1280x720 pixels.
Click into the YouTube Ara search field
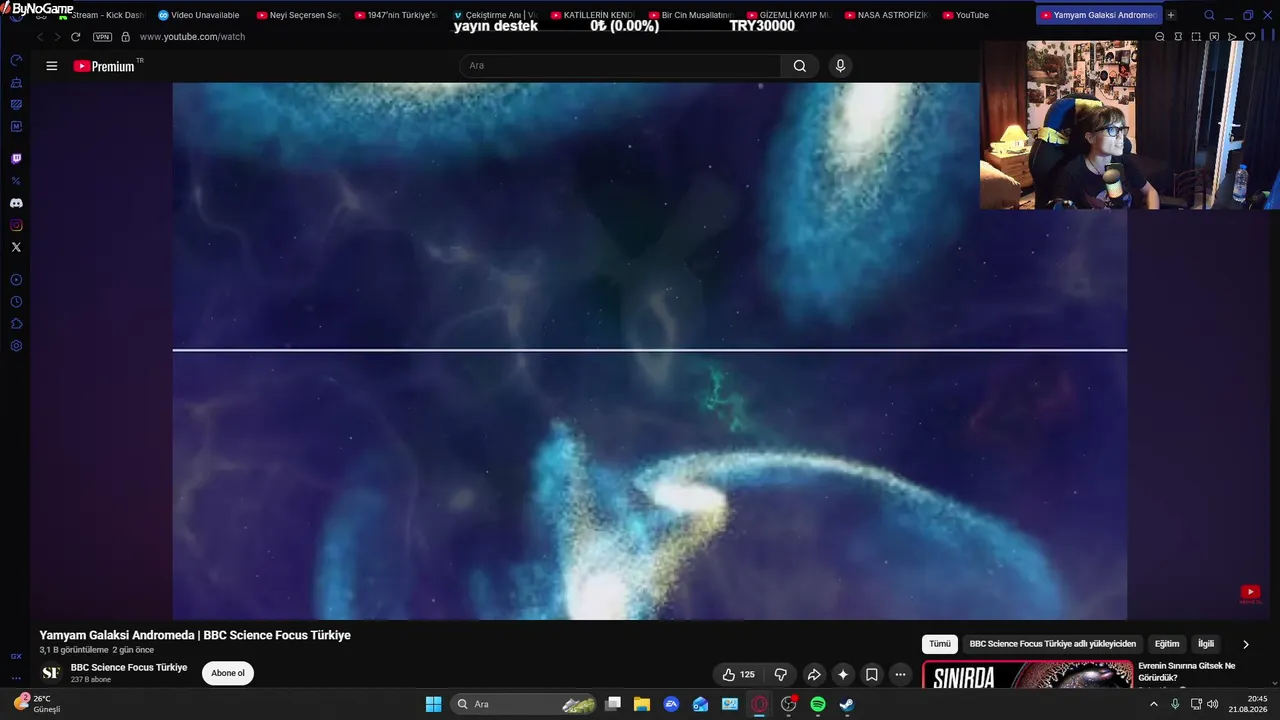[620, 66]
